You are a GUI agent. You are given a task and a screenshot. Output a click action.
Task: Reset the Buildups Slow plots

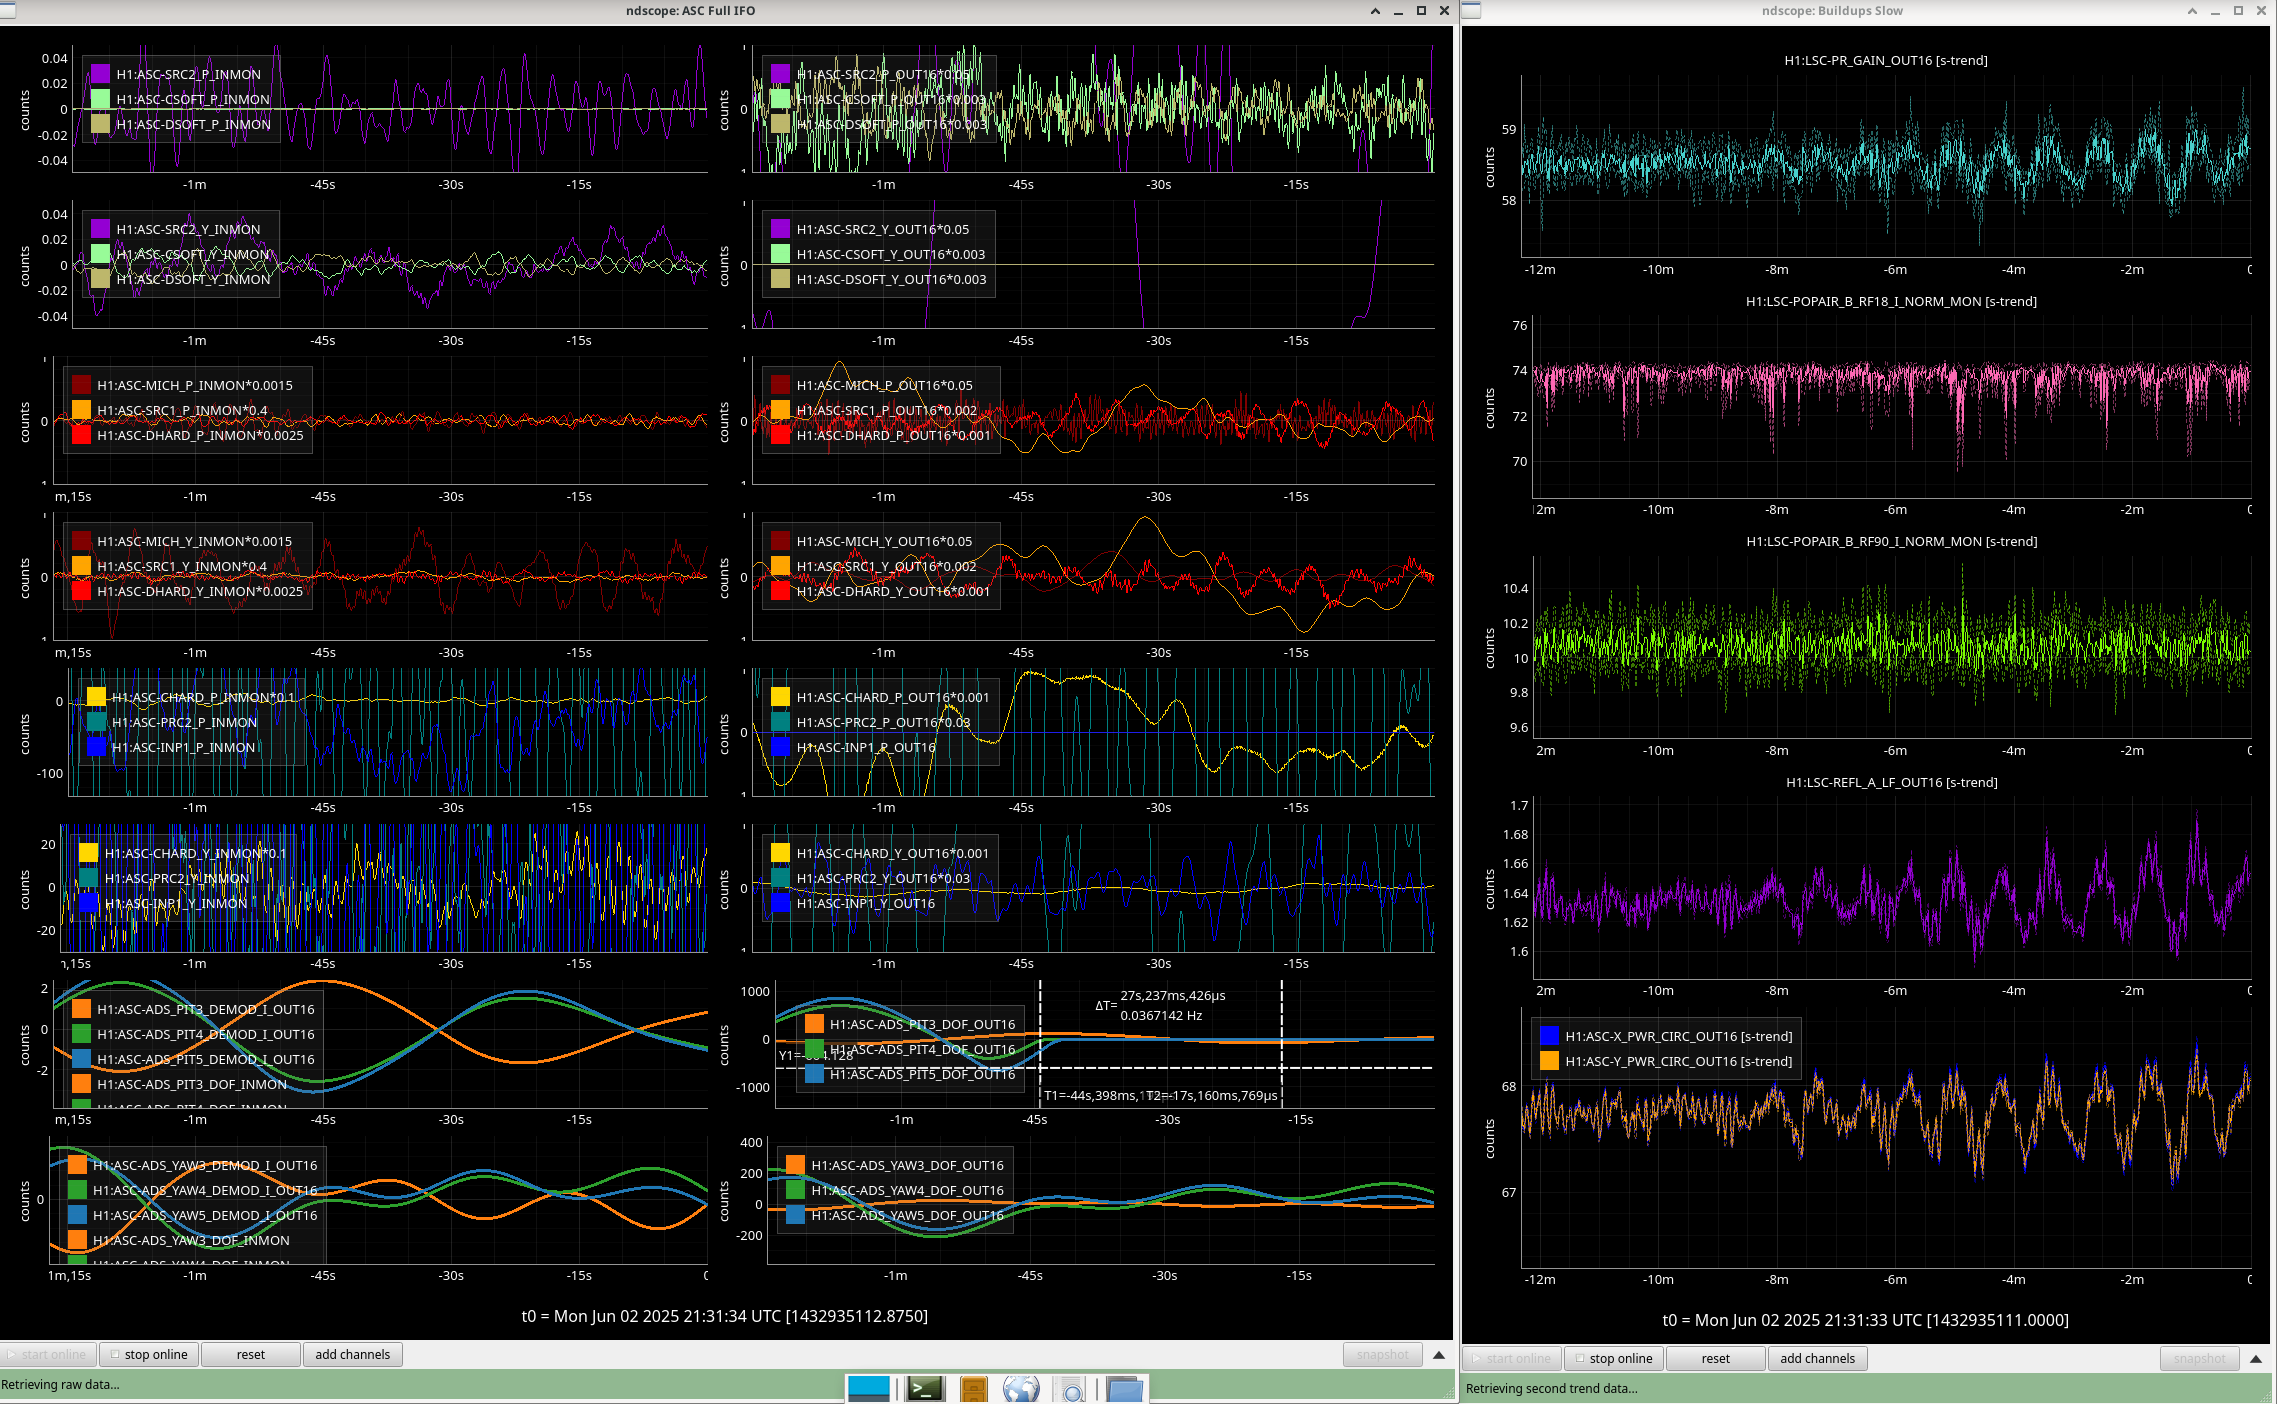point(1716,1359)
